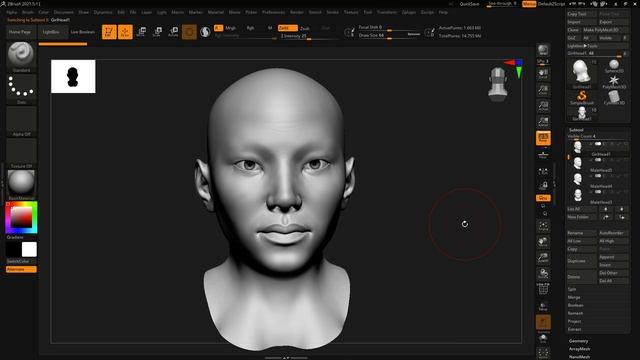Select the PolyMesh3D star tool
The width and height of the screenshot is (640, 360).
click(614, 82)
